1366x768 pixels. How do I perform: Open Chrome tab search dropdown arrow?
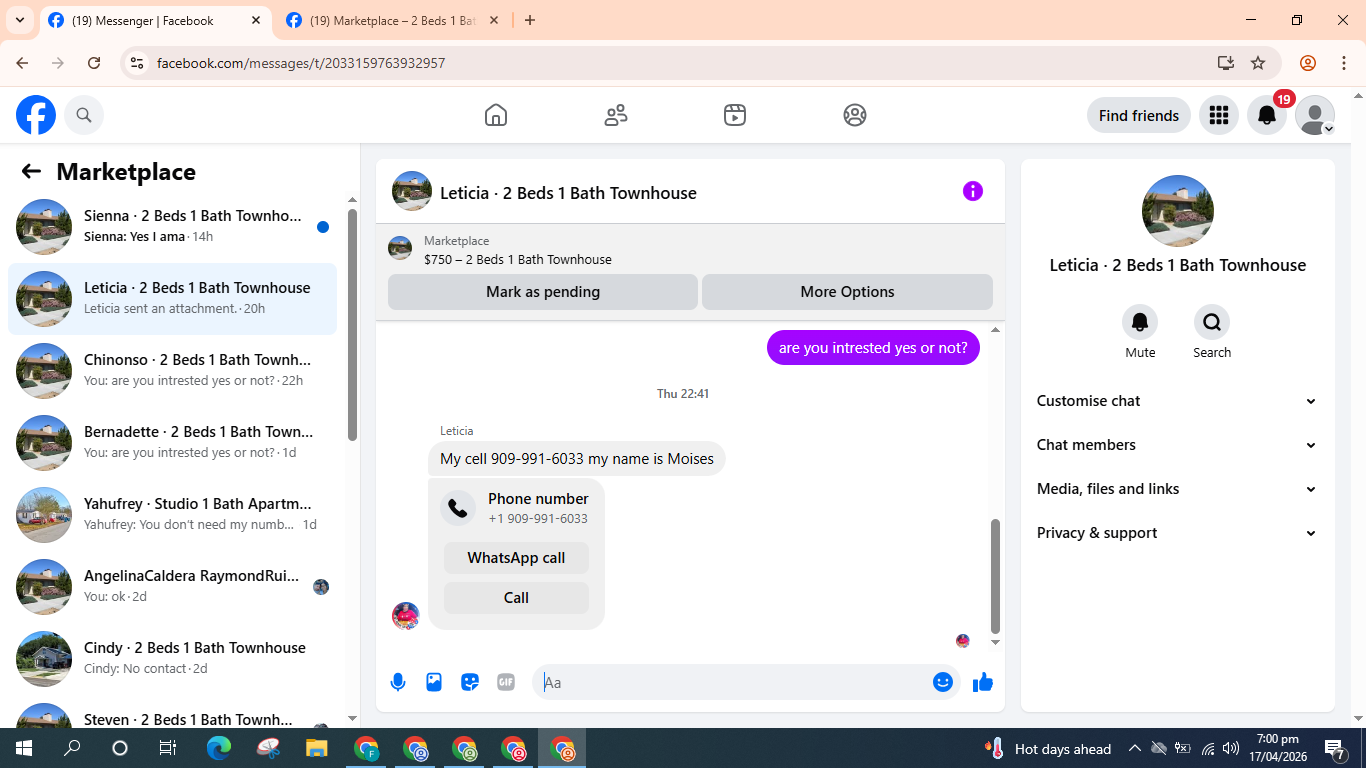pyautogui.click(x=20, y=20)
